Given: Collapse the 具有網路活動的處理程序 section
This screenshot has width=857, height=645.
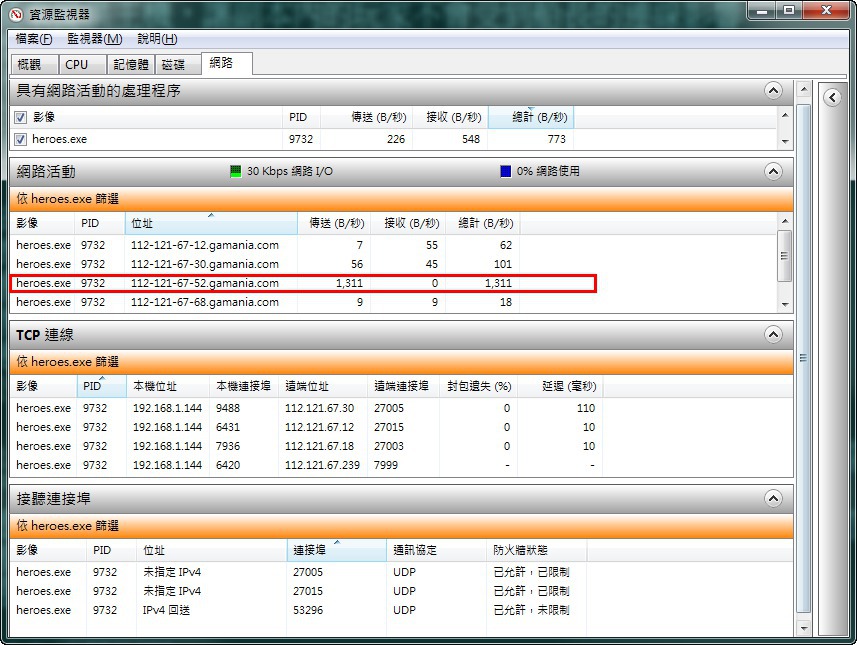Looking at the screenshot, I should pyautogui.click(x=773, y=90).
